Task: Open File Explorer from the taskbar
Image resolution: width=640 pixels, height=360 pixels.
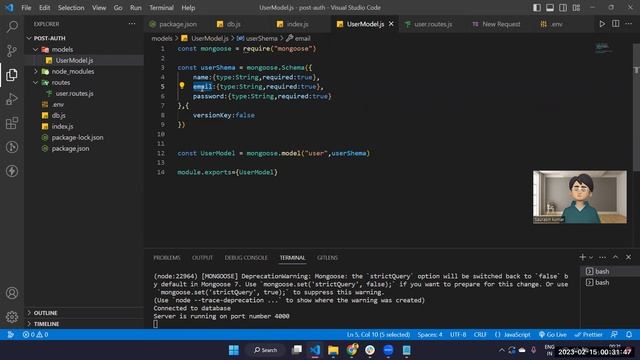Action: coord(333,350)
